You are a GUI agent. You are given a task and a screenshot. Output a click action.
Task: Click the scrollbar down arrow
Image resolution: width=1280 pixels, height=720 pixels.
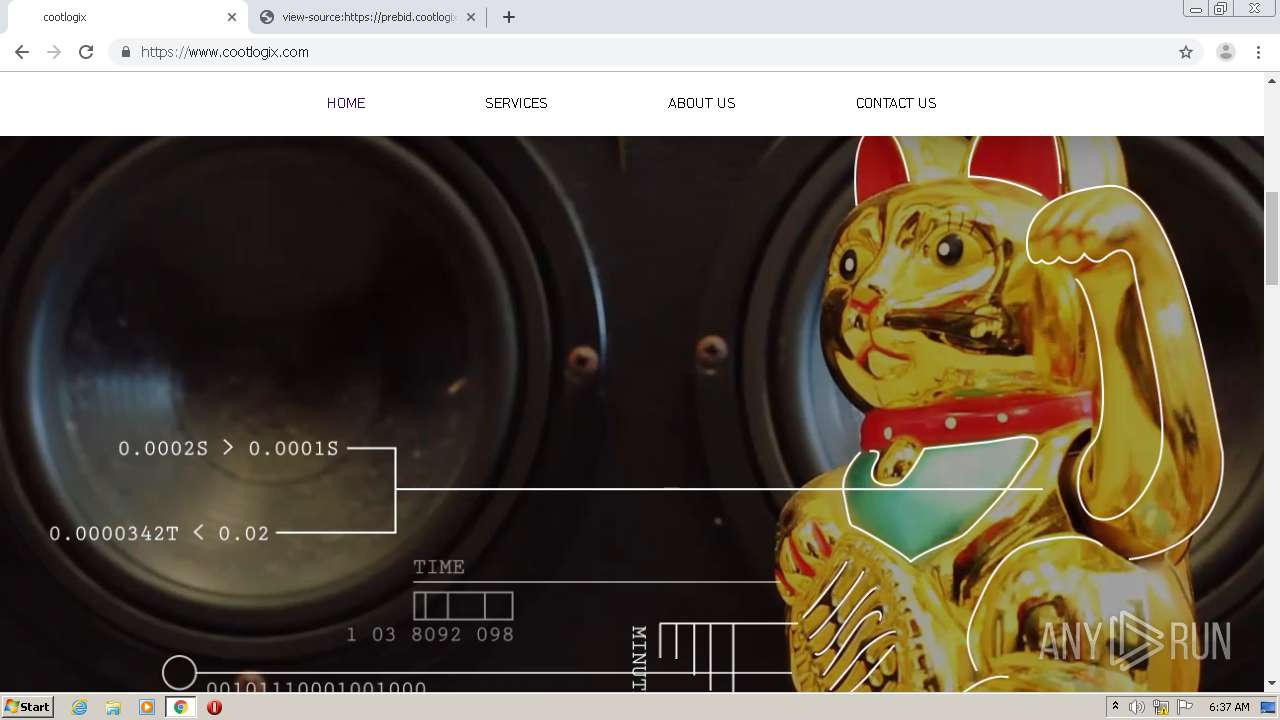point(1272,684)
